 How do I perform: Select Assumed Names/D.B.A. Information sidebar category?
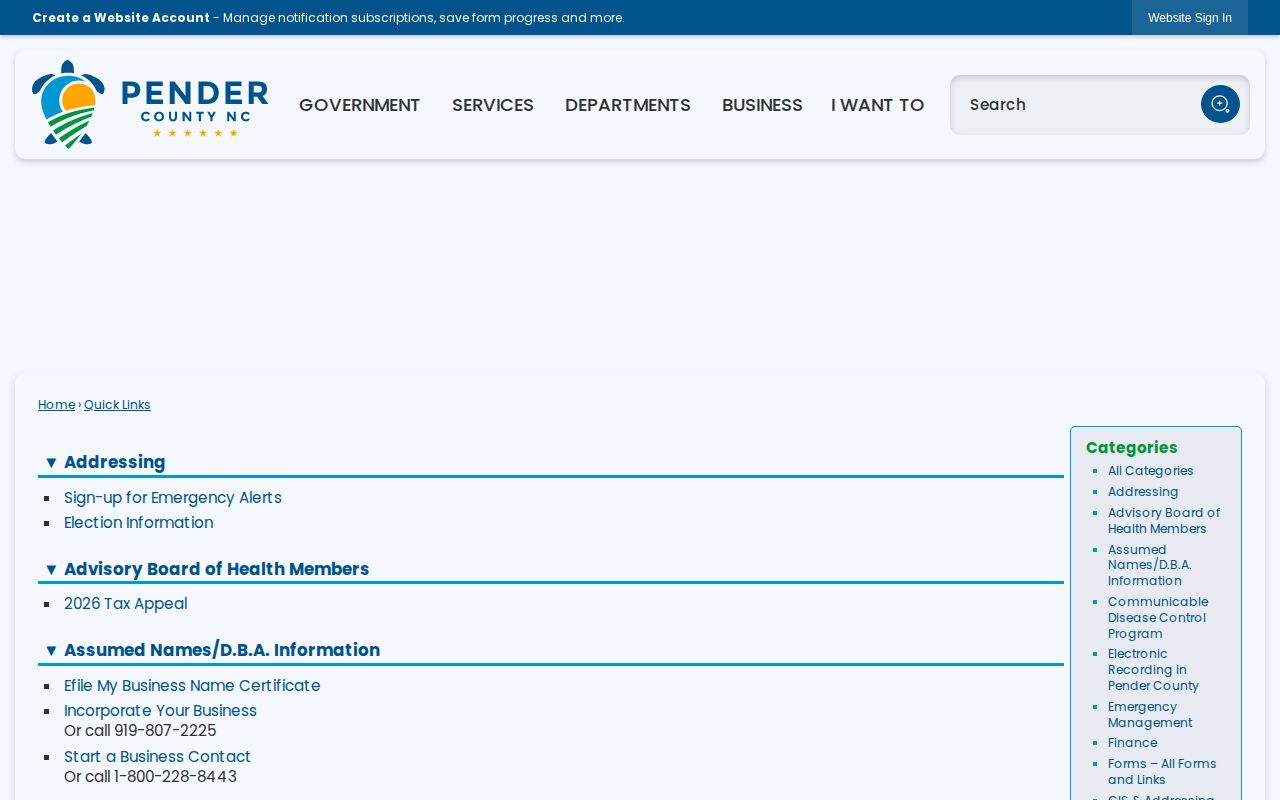[x=1150, y=565]
